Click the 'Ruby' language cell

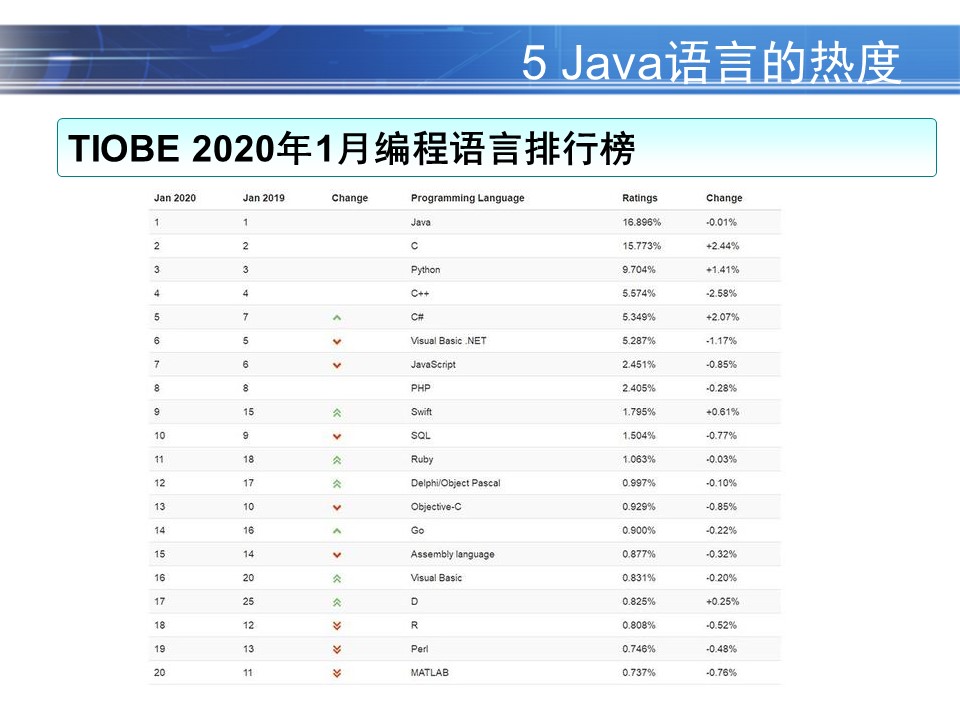coord(422,459)
